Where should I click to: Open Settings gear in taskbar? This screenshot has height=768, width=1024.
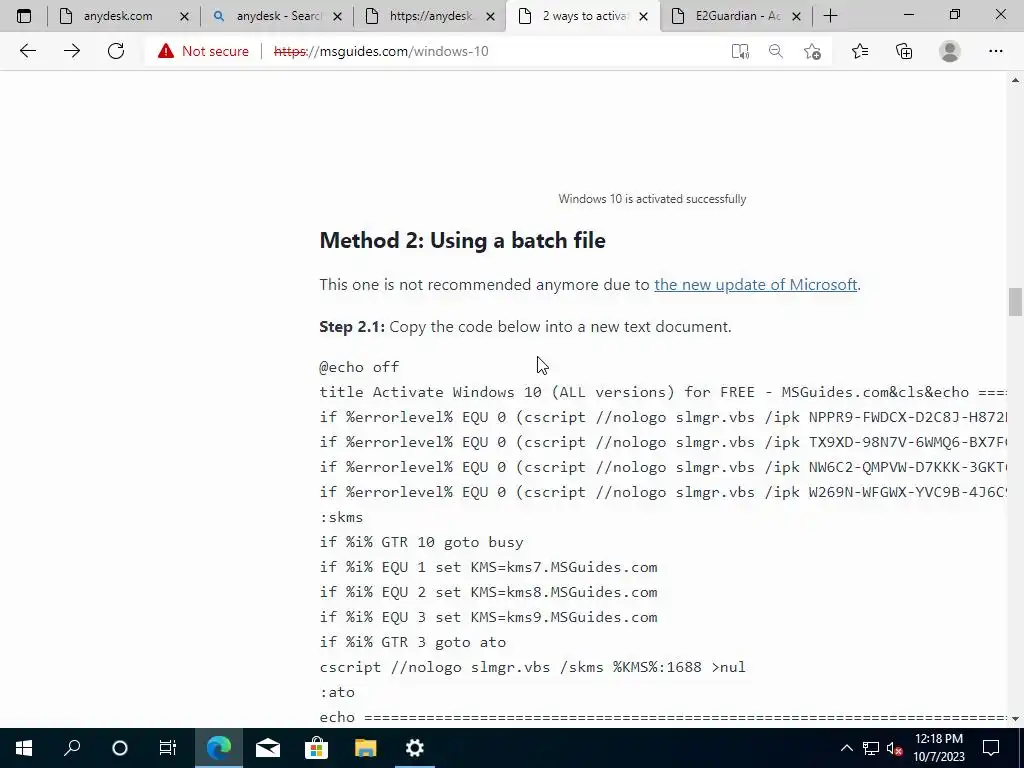tap(415, 748)
